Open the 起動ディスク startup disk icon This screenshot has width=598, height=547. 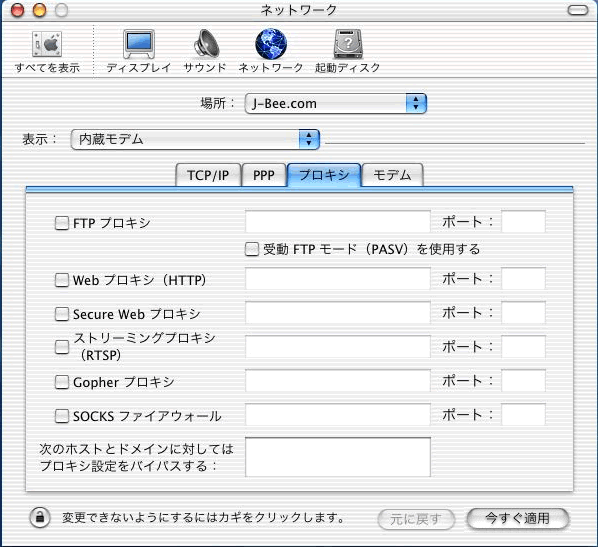click(348, 44)
